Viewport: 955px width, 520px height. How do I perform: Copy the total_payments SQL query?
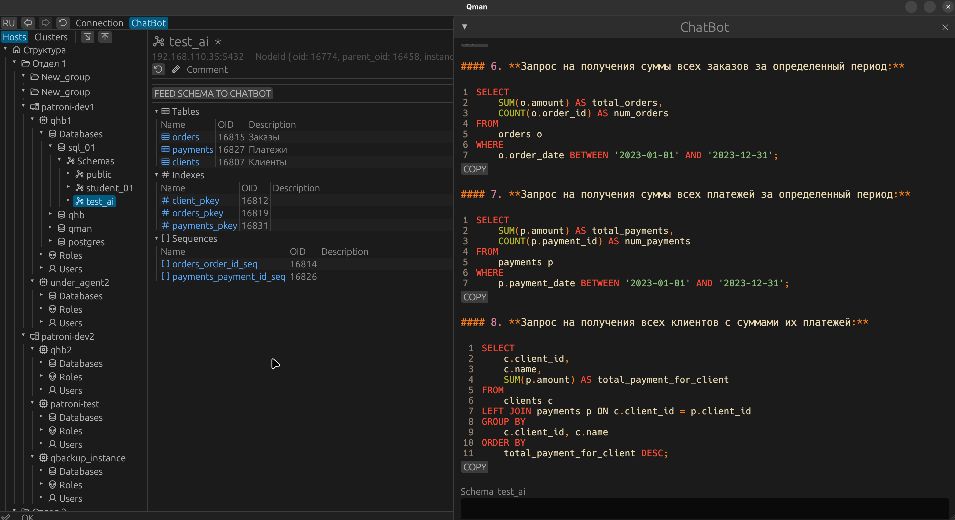474,297
